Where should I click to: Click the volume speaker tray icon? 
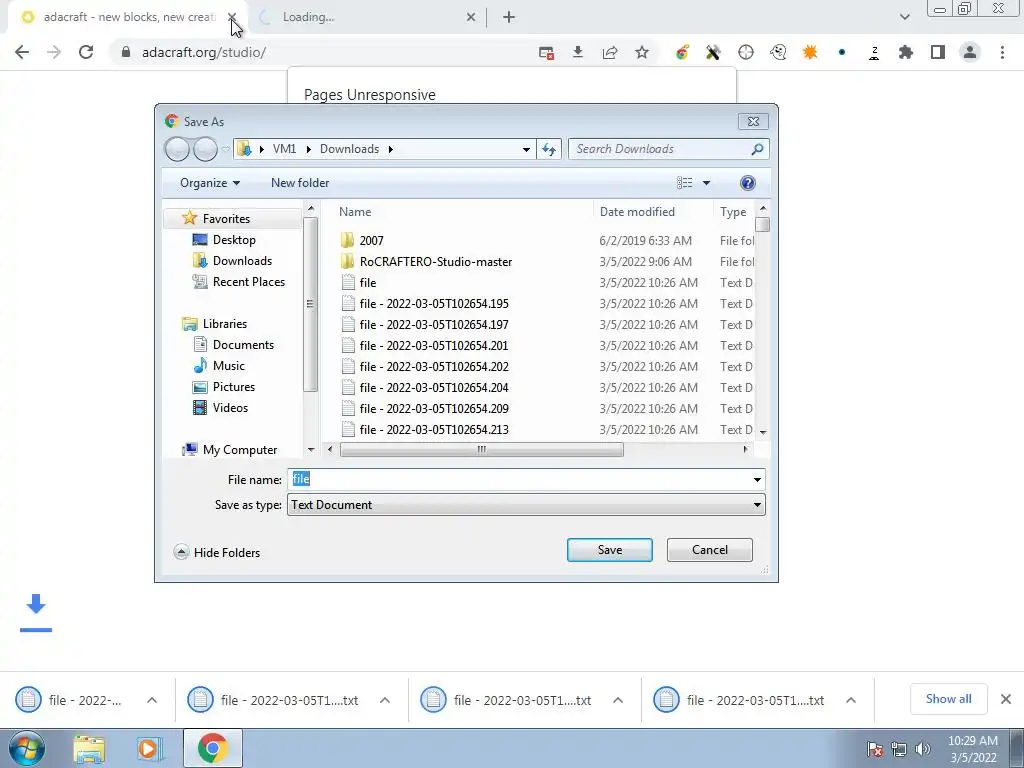click(x=922, y=749)
